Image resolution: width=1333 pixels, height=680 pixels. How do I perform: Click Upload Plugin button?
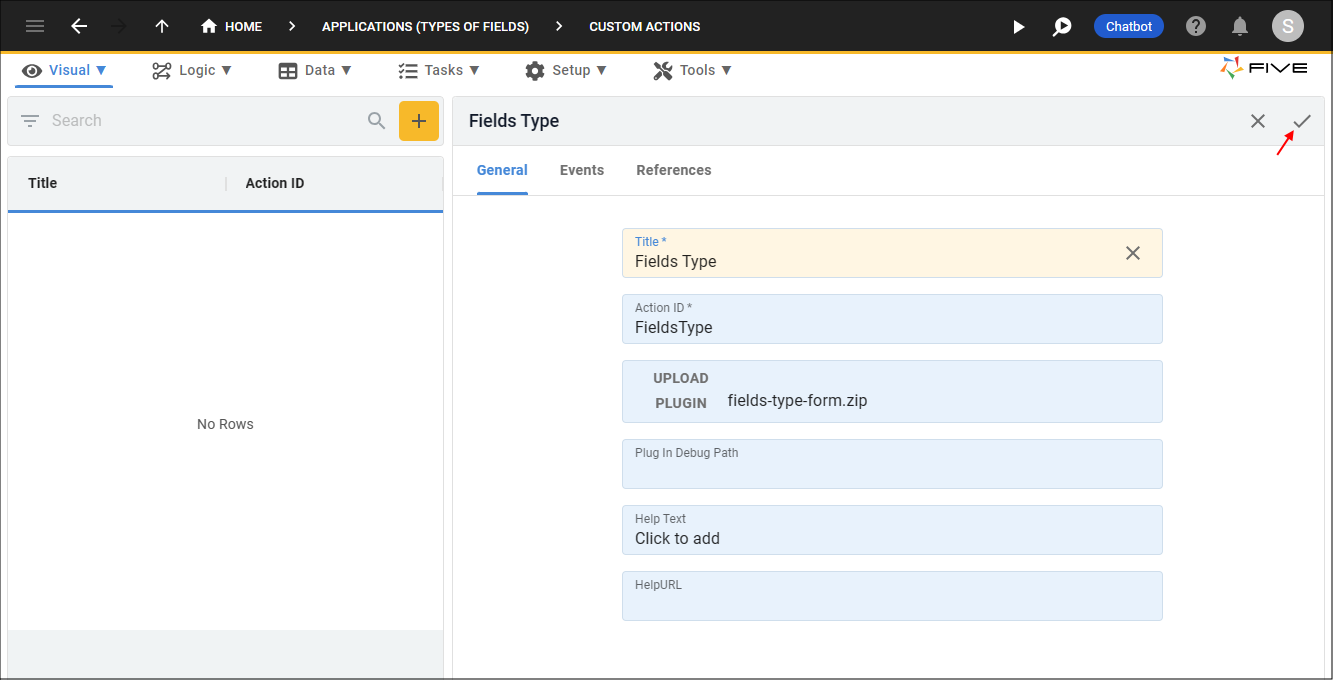[x=681, y=391]
